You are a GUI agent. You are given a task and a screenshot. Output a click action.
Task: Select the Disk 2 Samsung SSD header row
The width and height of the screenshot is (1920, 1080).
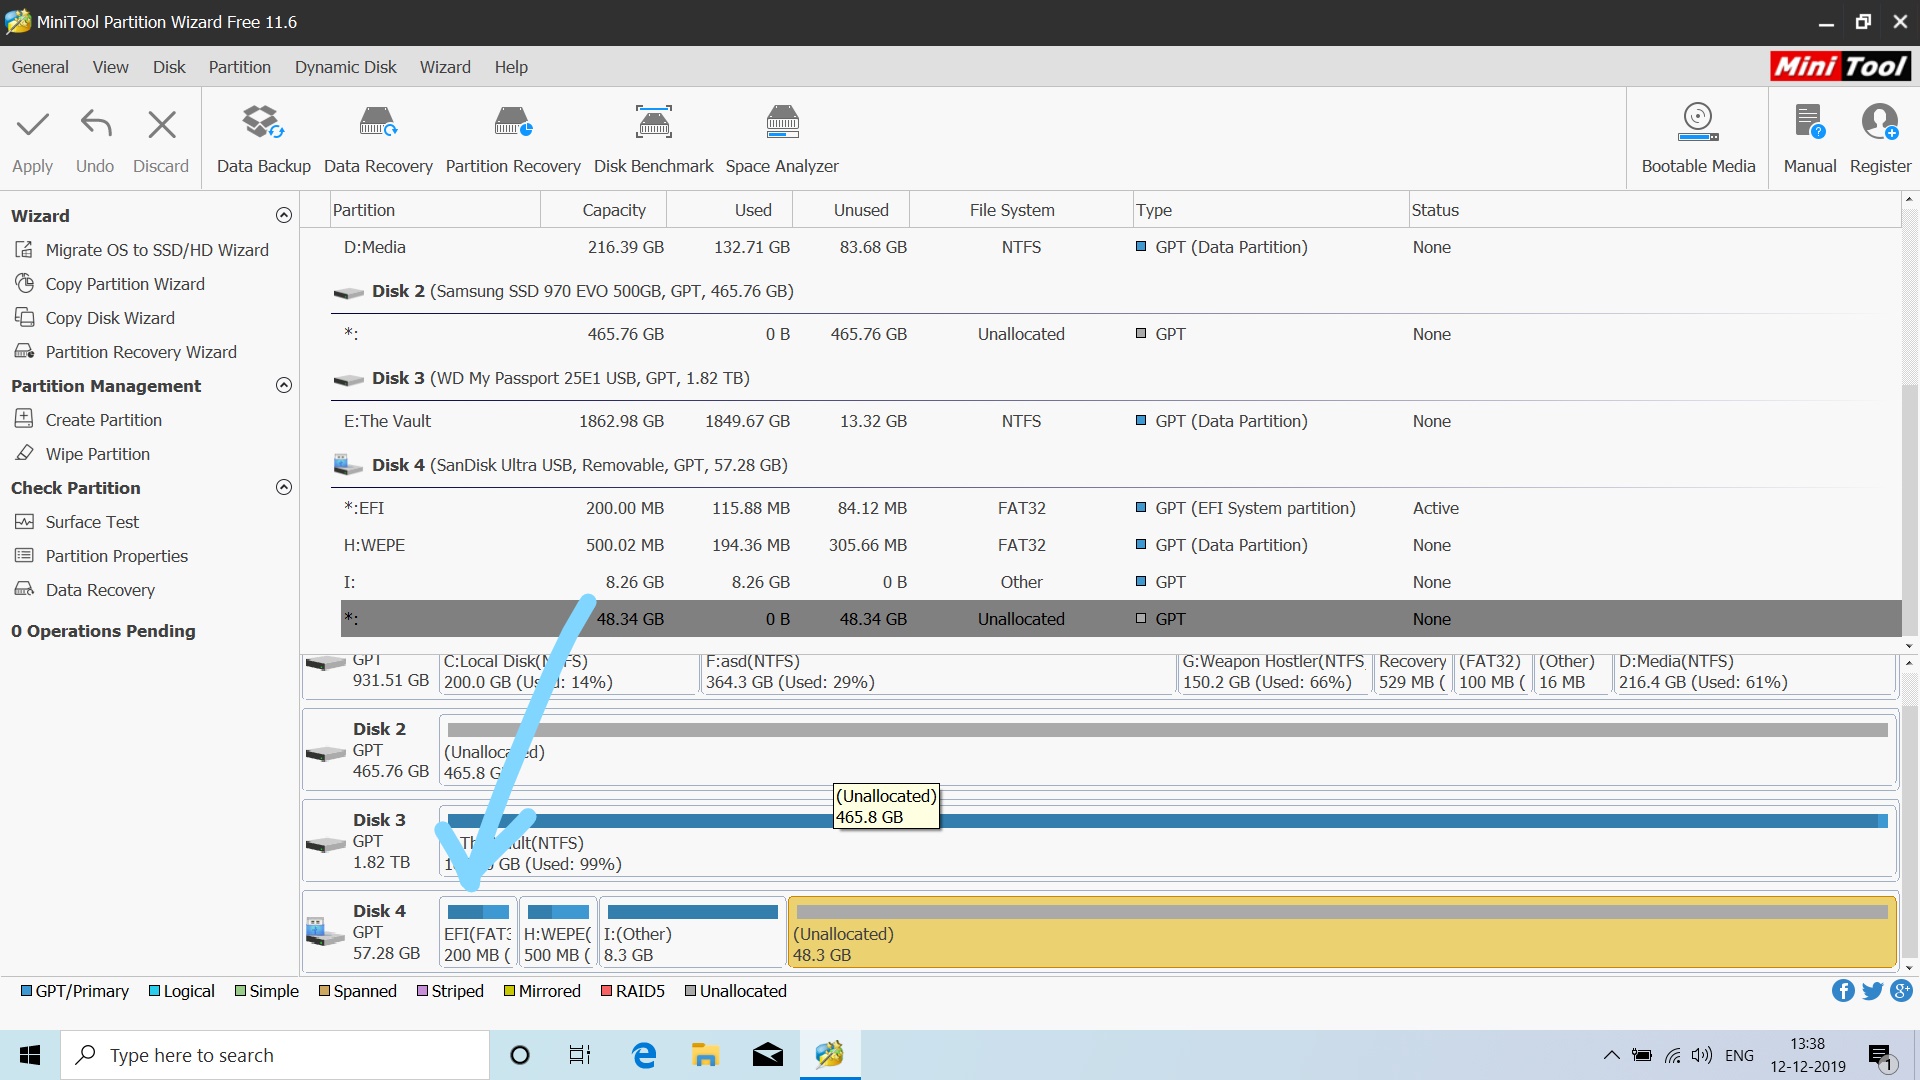click(1115, 291)
